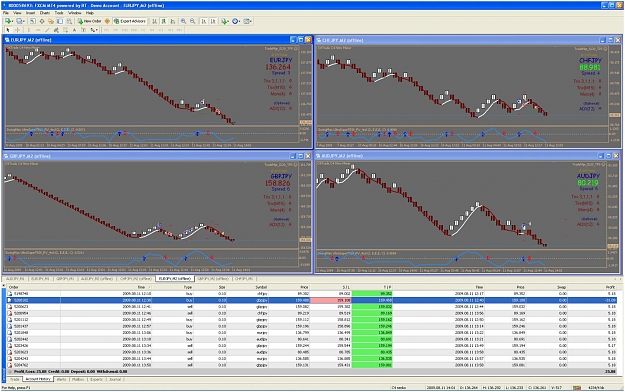Toggle the Expert Advisors button
Screen dimensions: 625x392
[x=130, y=21]
